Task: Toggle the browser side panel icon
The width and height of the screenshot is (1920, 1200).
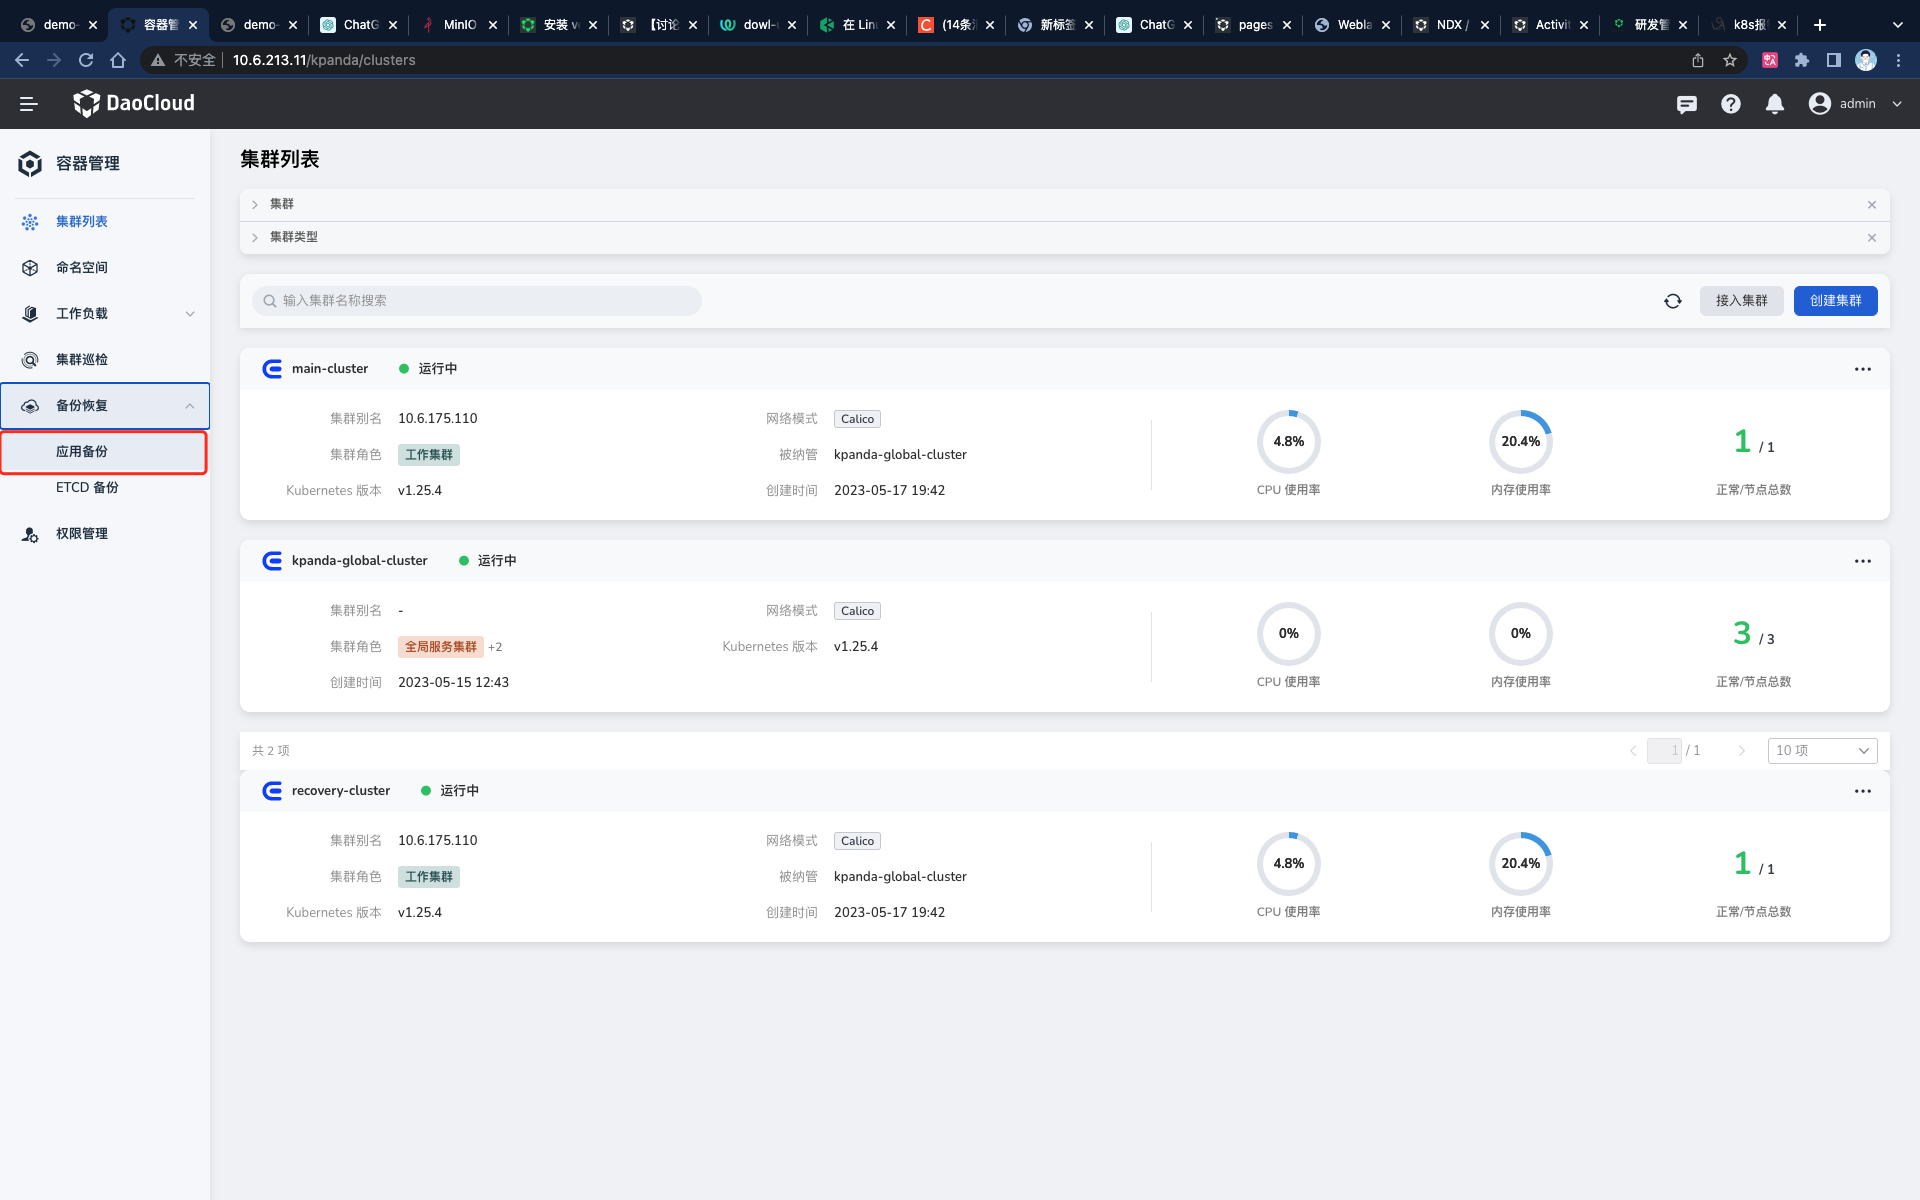Action: click(x=1834, y=60)
